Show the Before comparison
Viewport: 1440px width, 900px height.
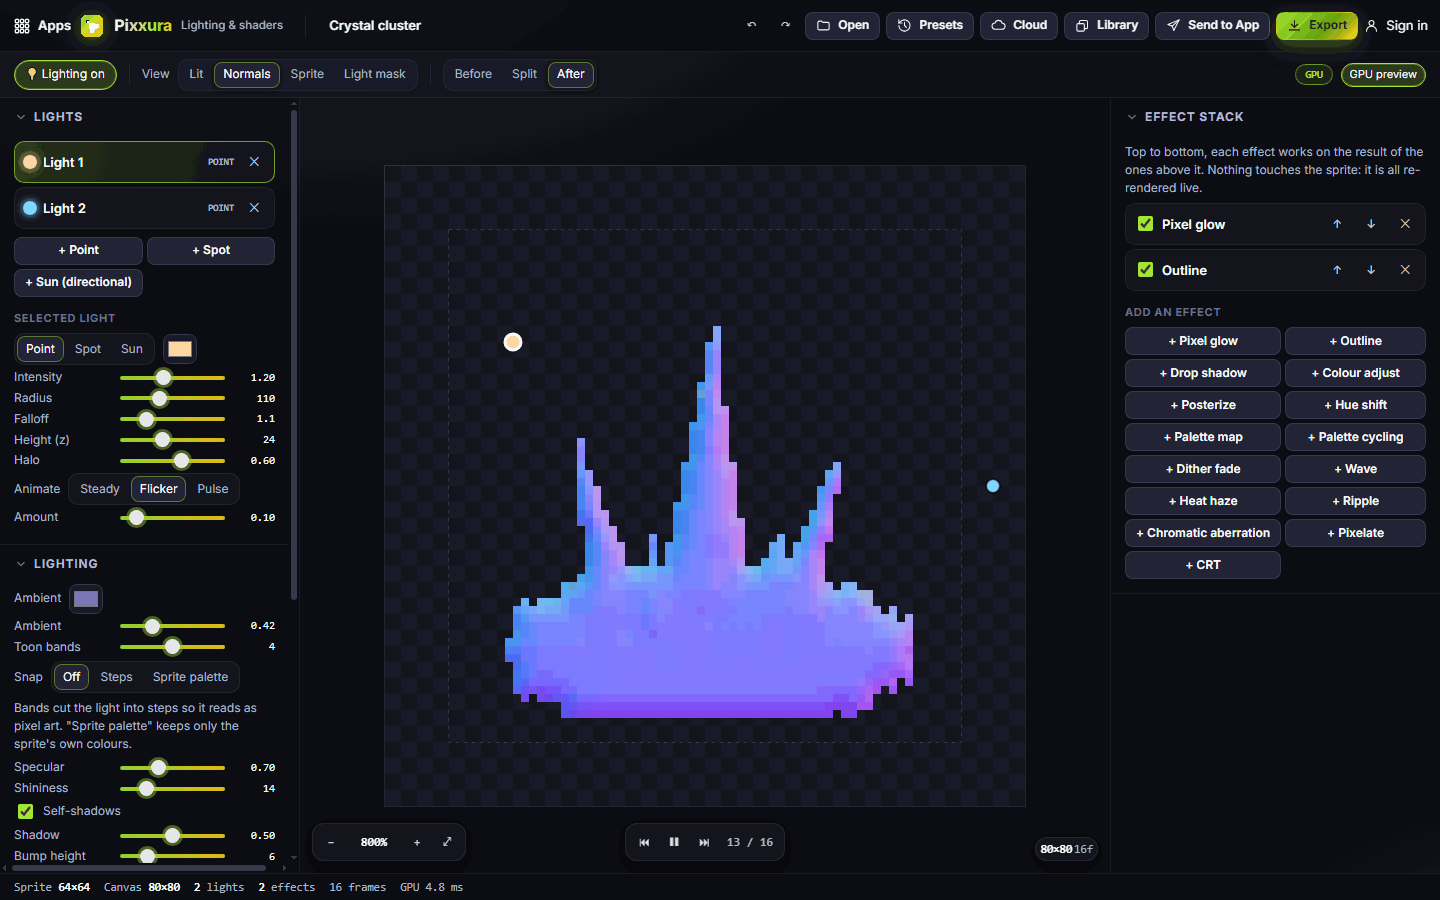[x=473, y=74]
